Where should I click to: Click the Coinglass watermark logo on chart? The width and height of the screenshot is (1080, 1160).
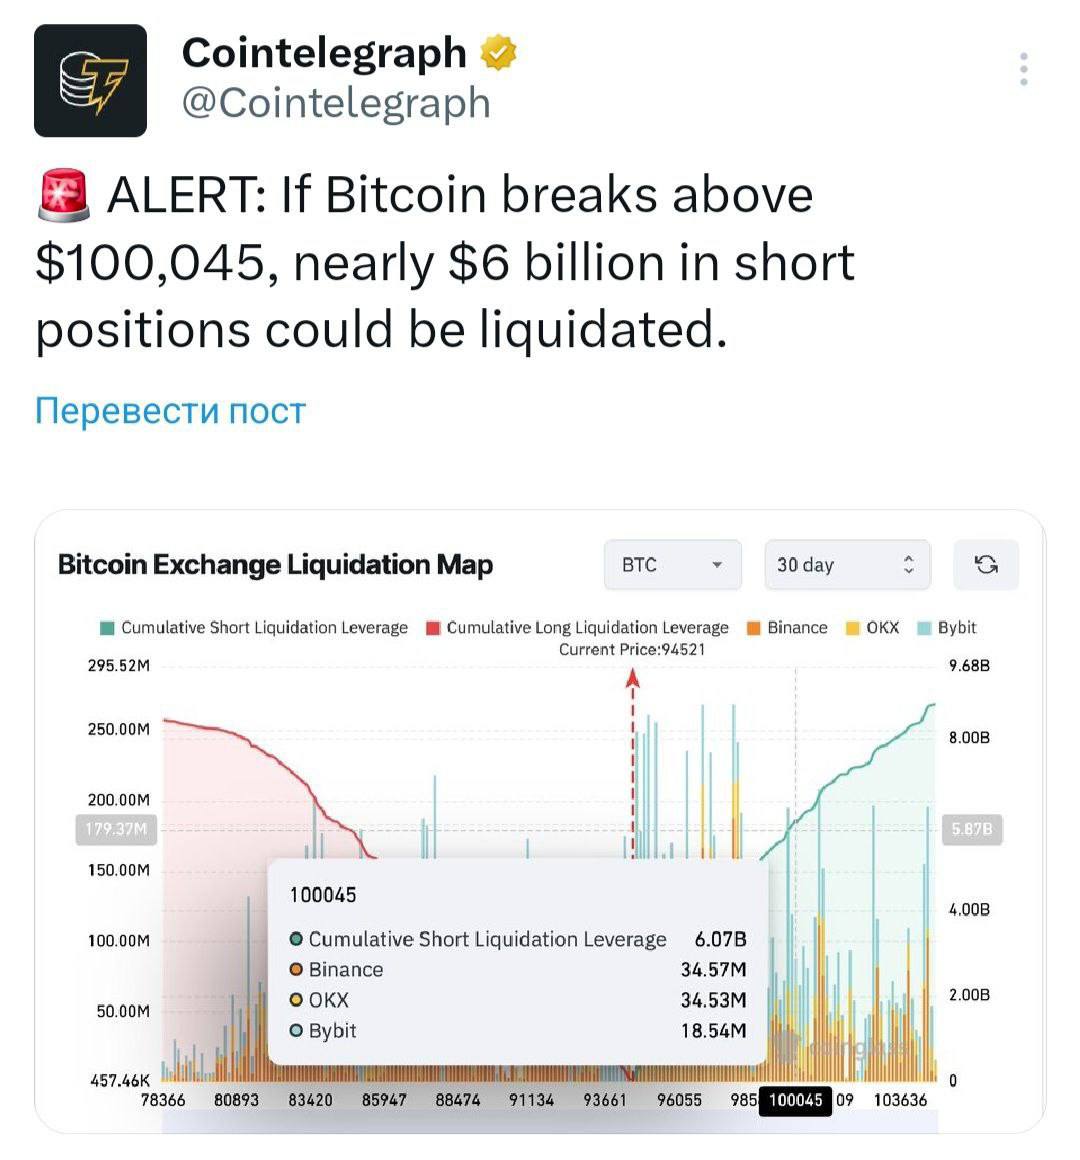pyautogui.click(x=845, y=1046)
